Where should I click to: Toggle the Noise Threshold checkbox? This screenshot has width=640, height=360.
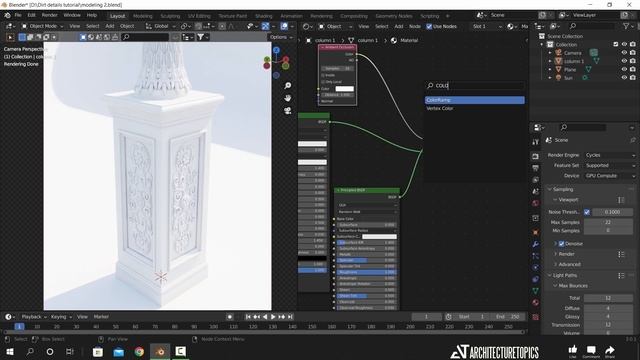click(587, 212)
